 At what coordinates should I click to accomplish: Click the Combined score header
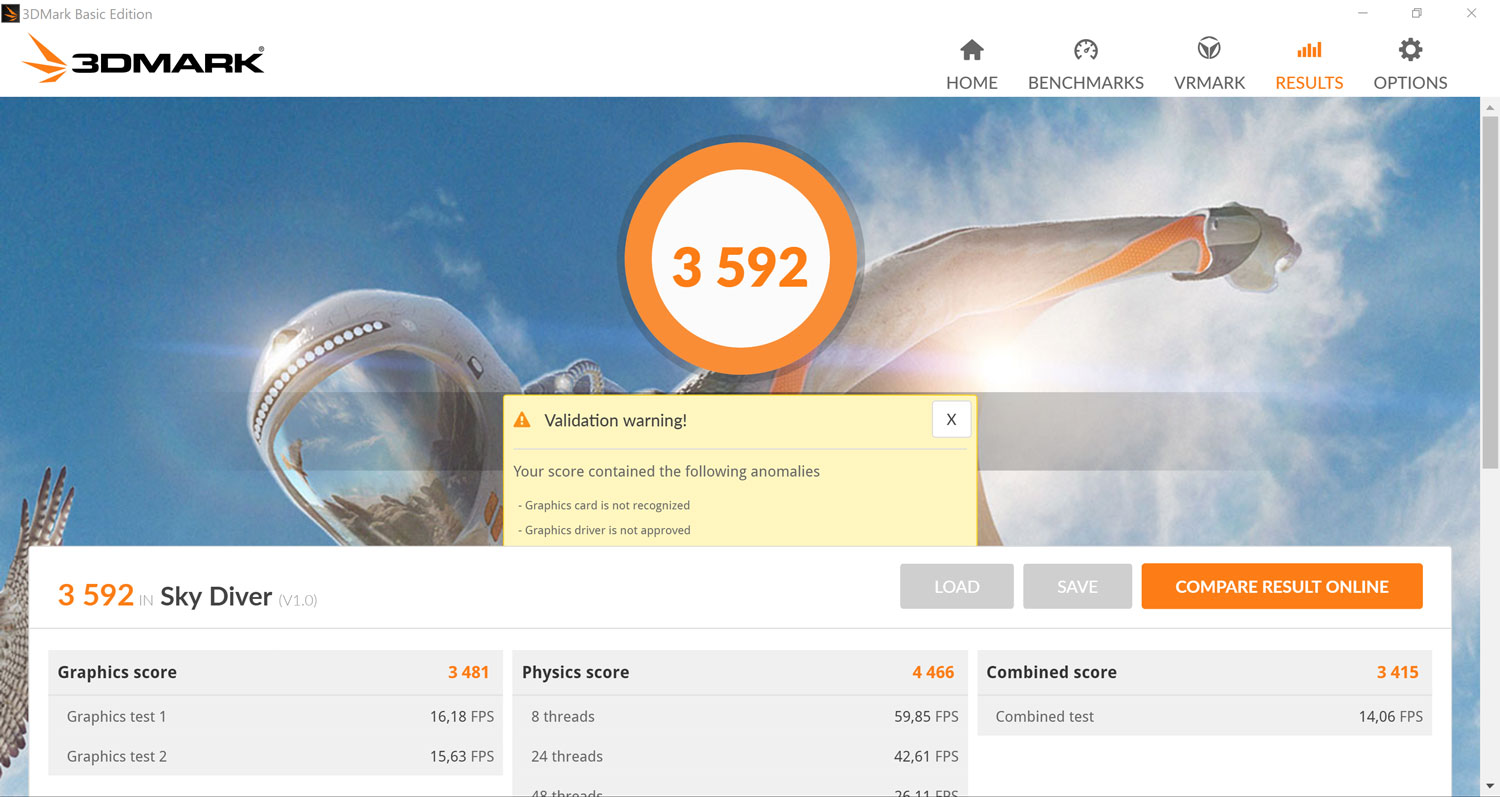click(x=1204, y=672)
